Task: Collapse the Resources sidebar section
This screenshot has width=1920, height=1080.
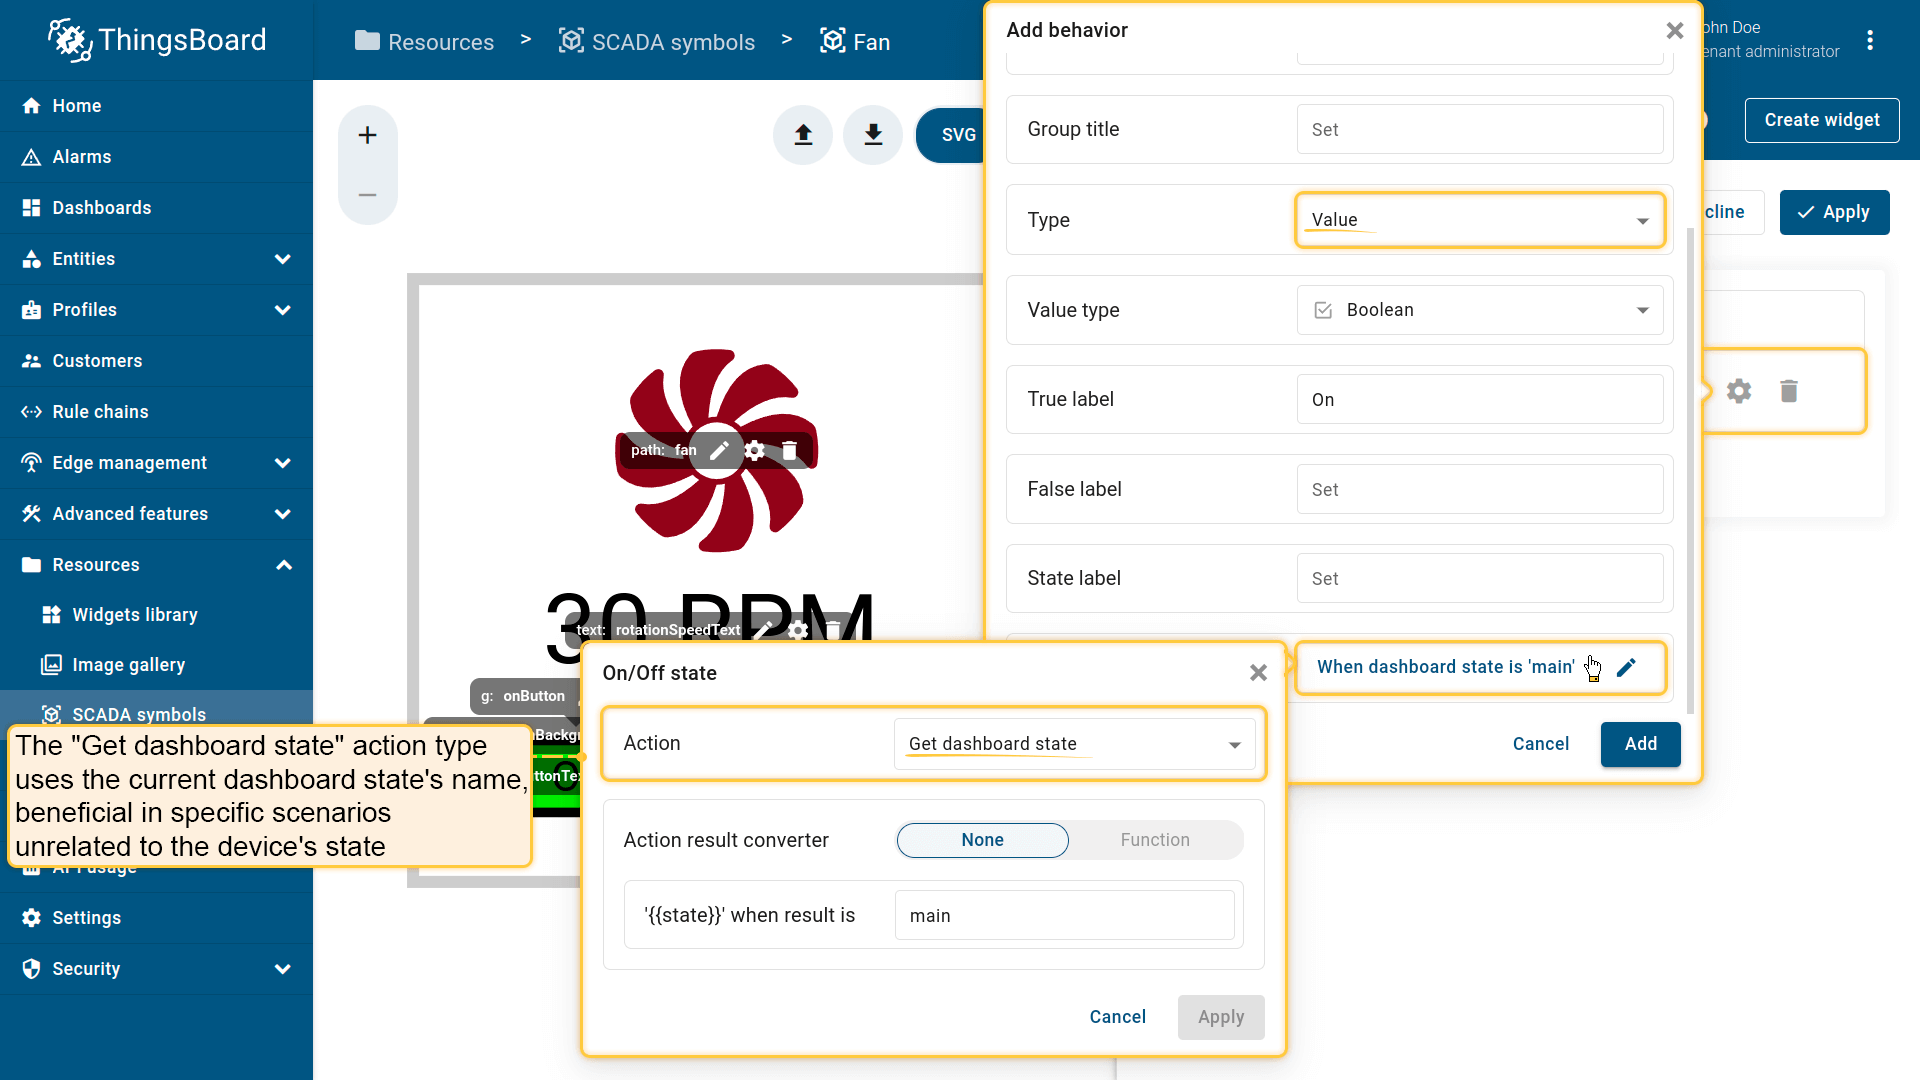Action: pyautogui.click(x=283, y=565)
